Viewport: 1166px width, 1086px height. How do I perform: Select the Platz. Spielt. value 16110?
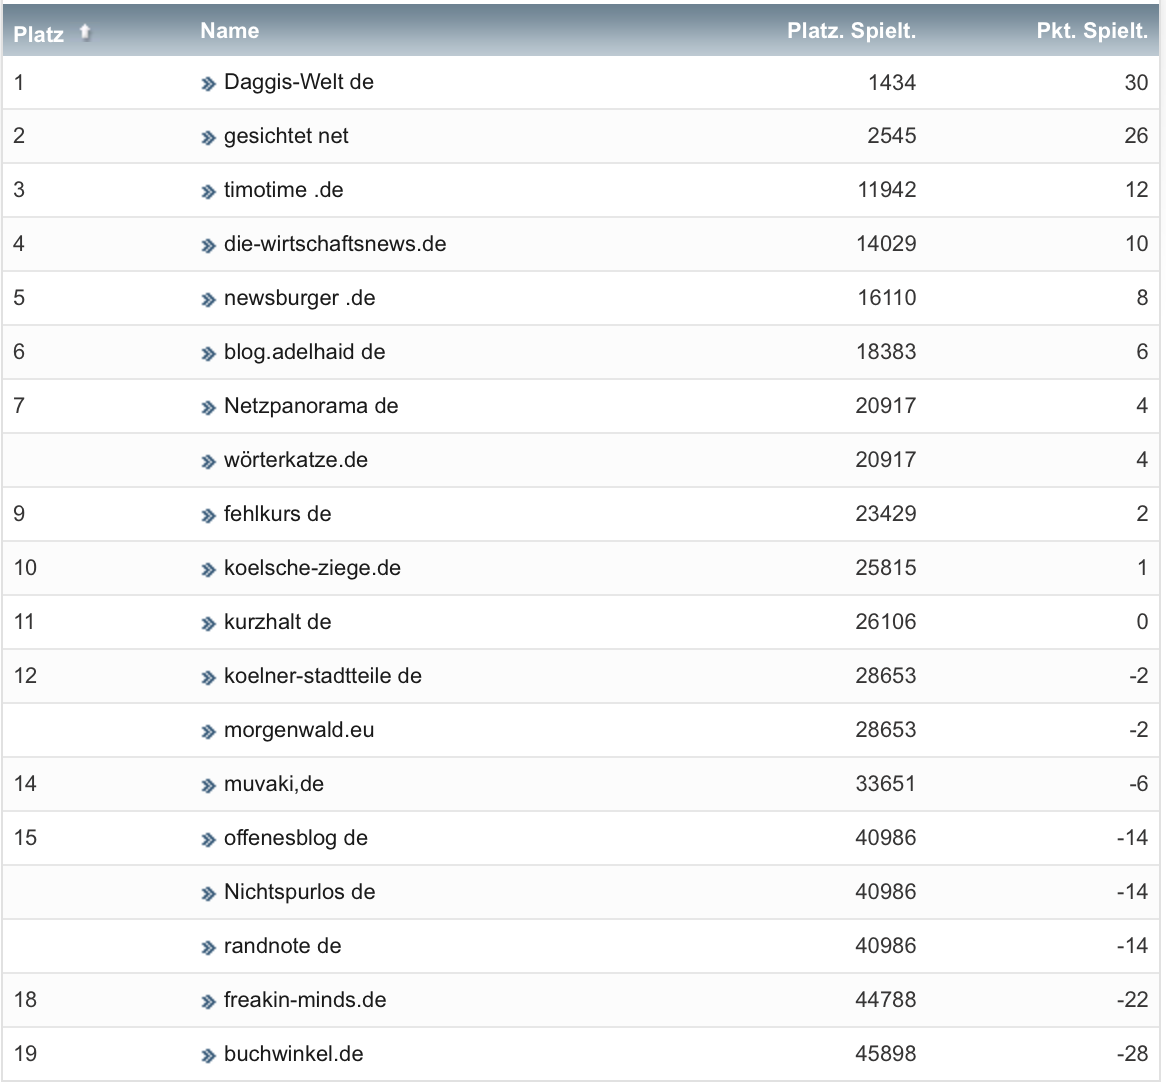[x=887, y=298]
